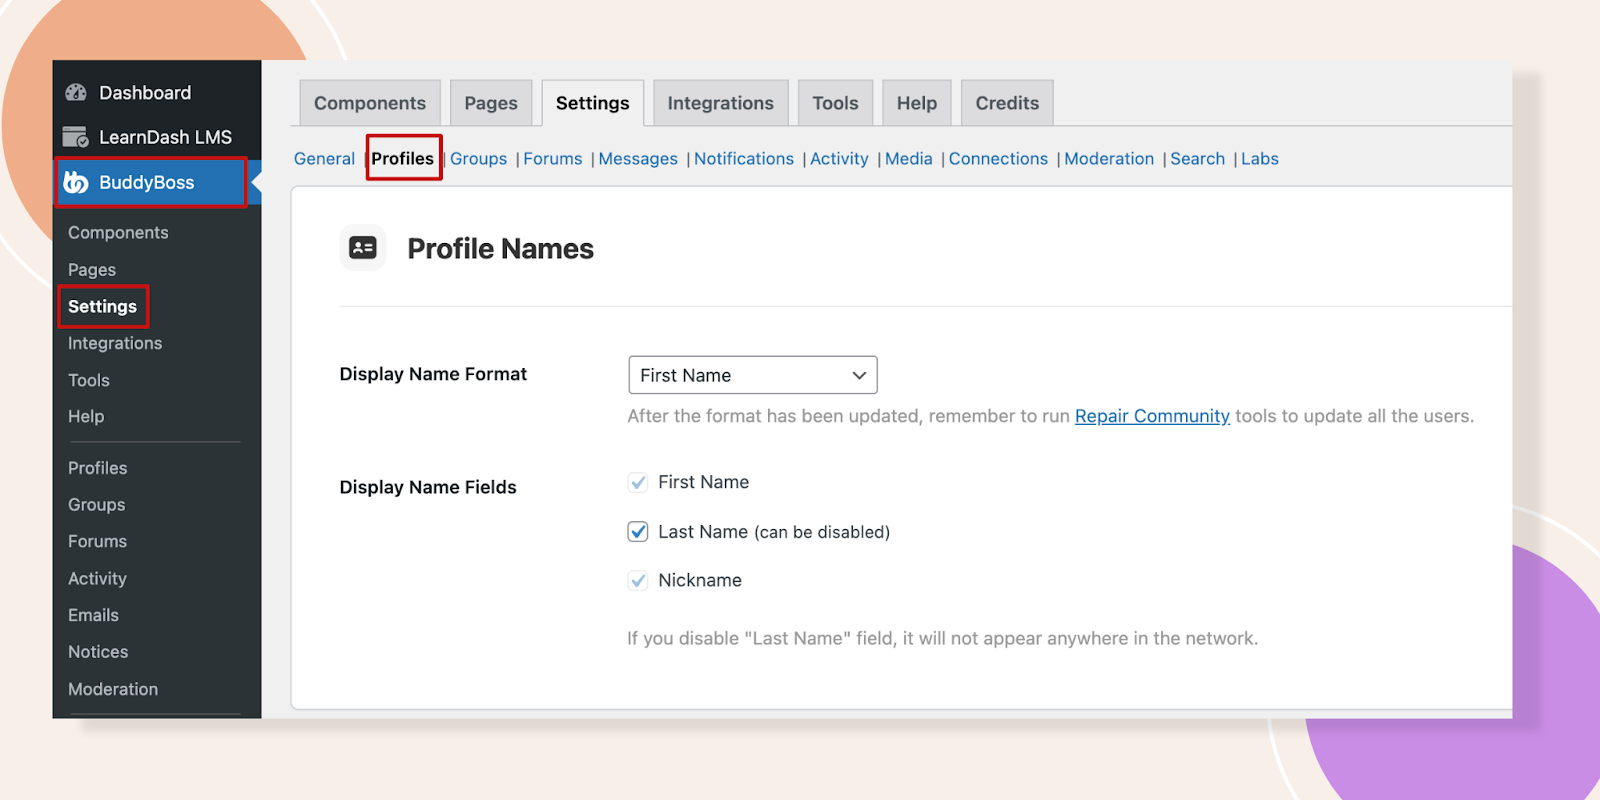Viewport: 1600px width, 800px height.
Task: Open the Credits tab
Action: pyautogui.click(x=1007, y=103)
